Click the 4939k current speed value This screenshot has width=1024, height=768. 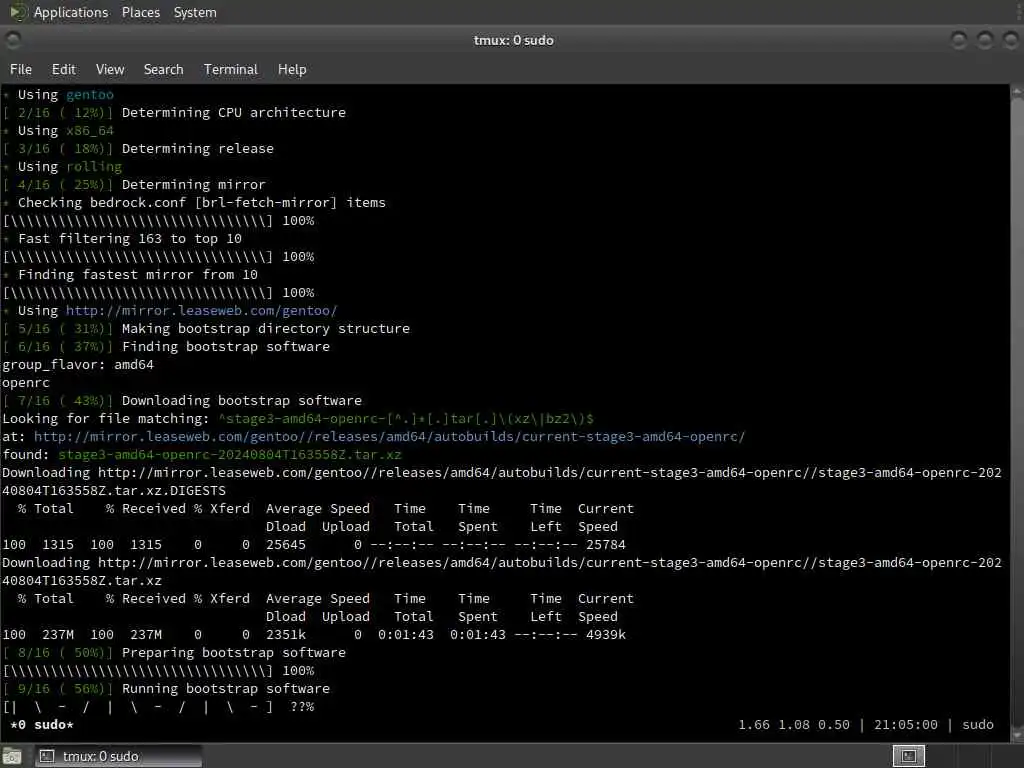(605, 635)
